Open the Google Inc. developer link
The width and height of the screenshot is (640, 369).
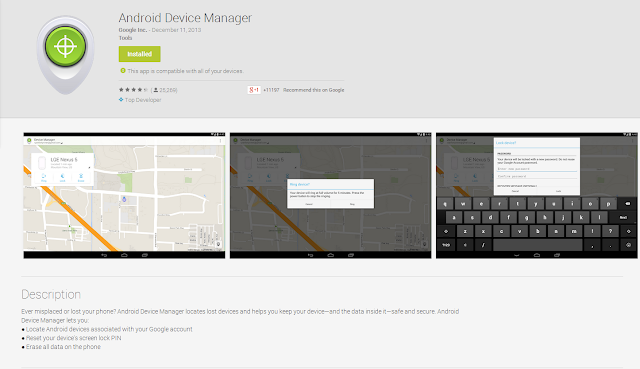tap(133, 30)
